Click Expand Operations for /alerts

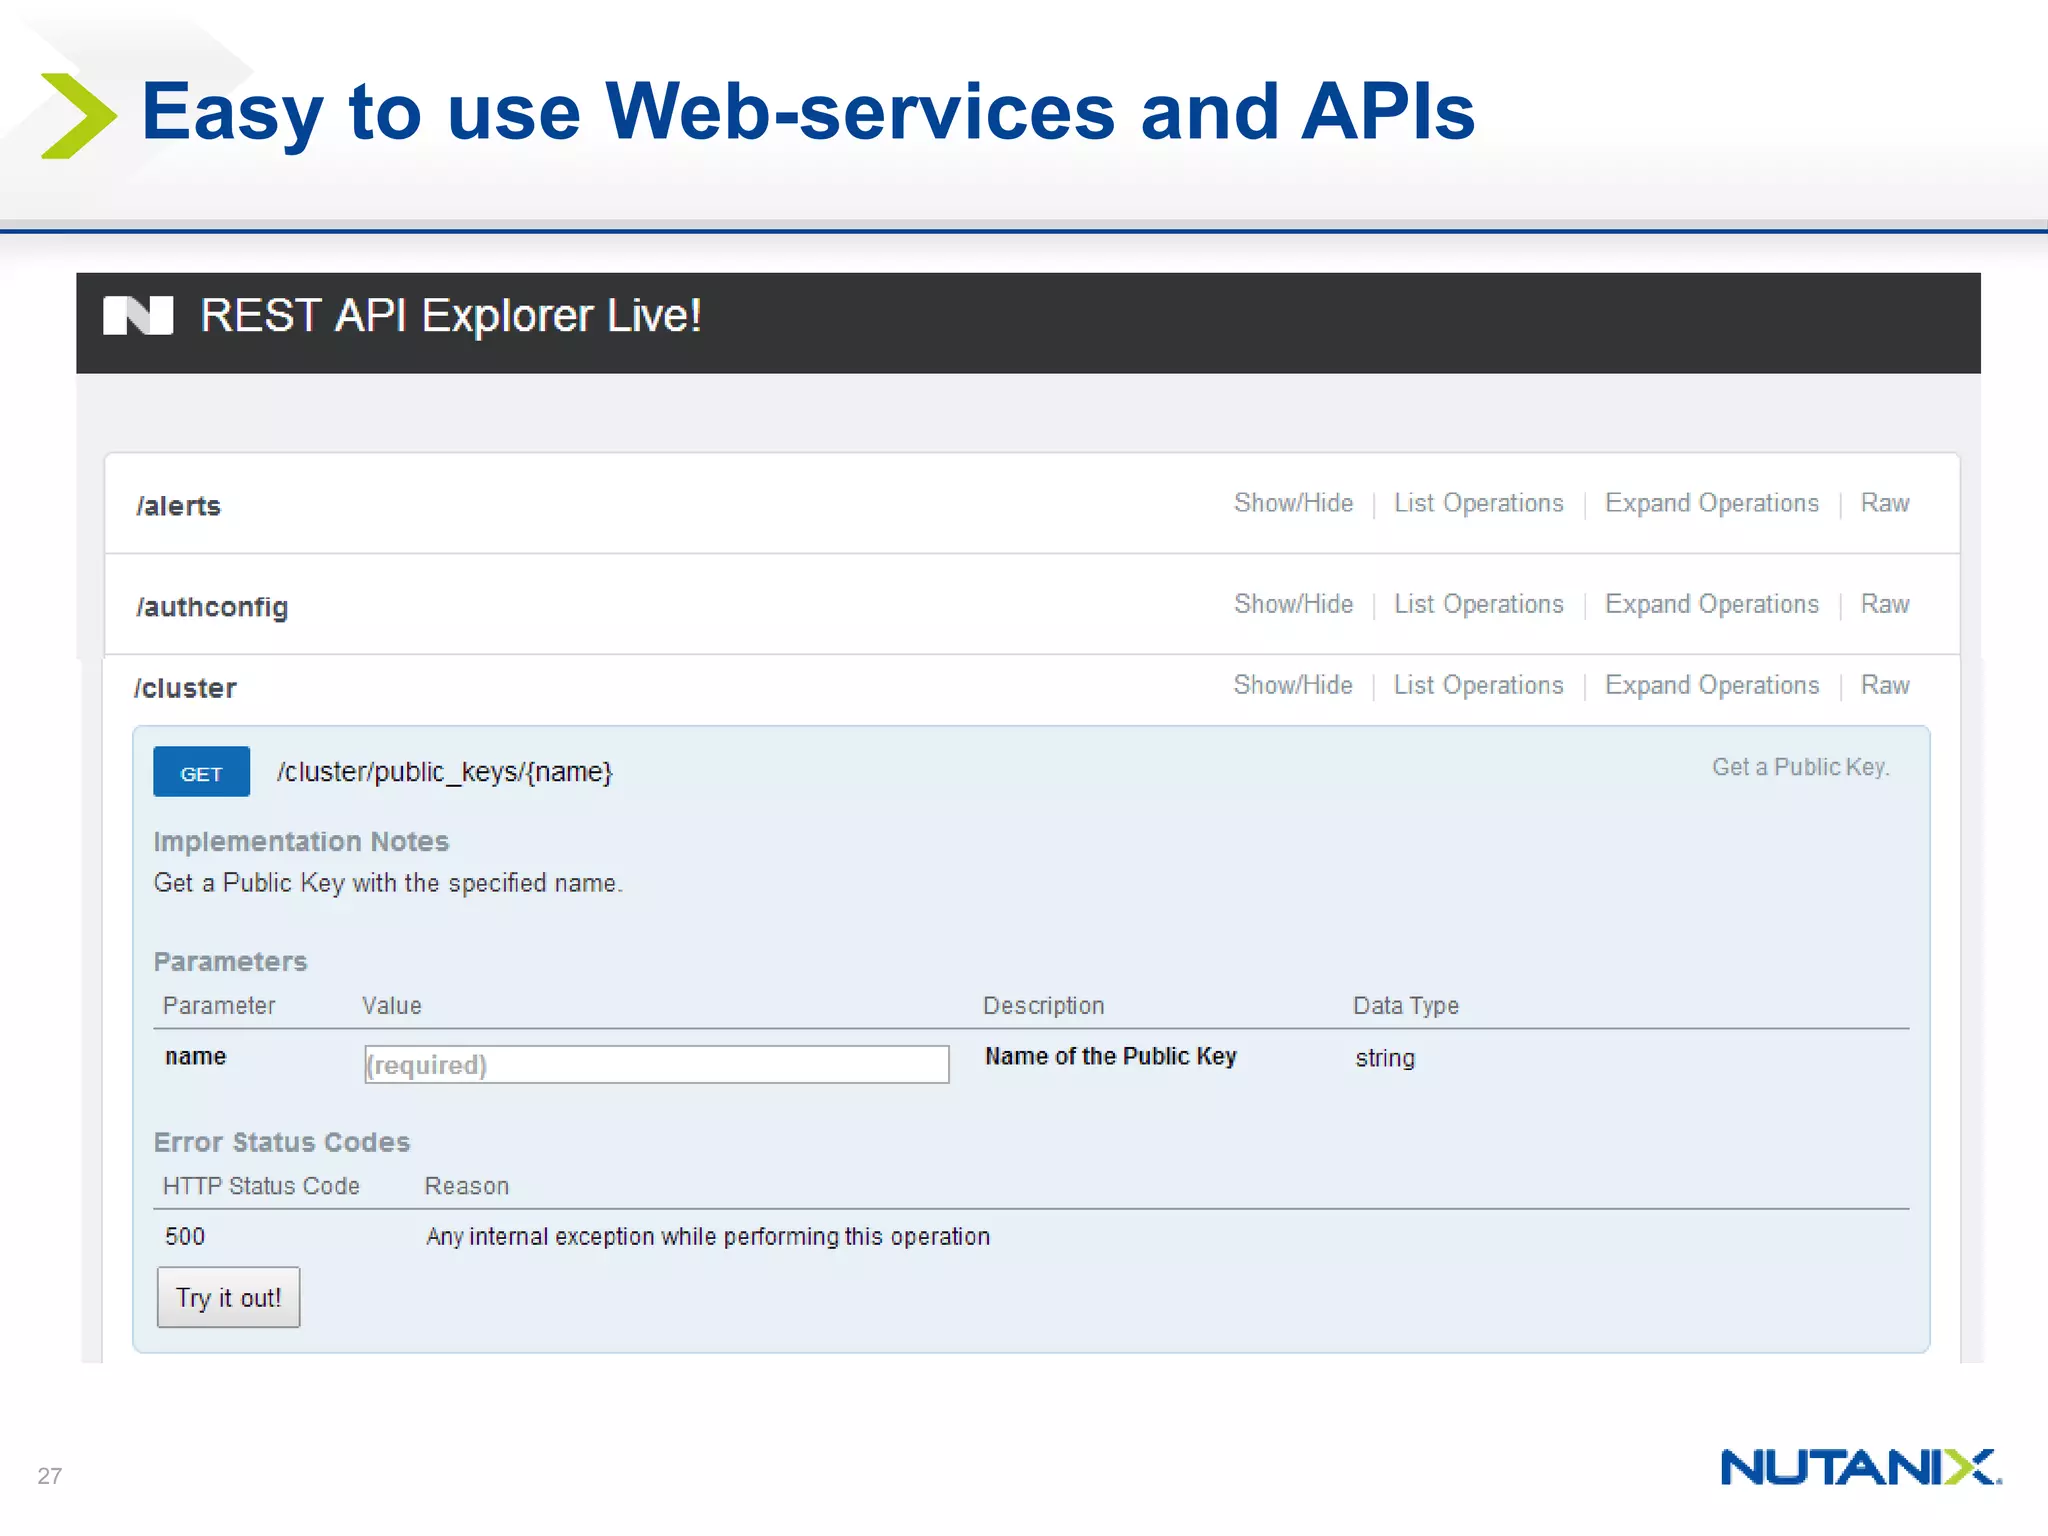1712,503
